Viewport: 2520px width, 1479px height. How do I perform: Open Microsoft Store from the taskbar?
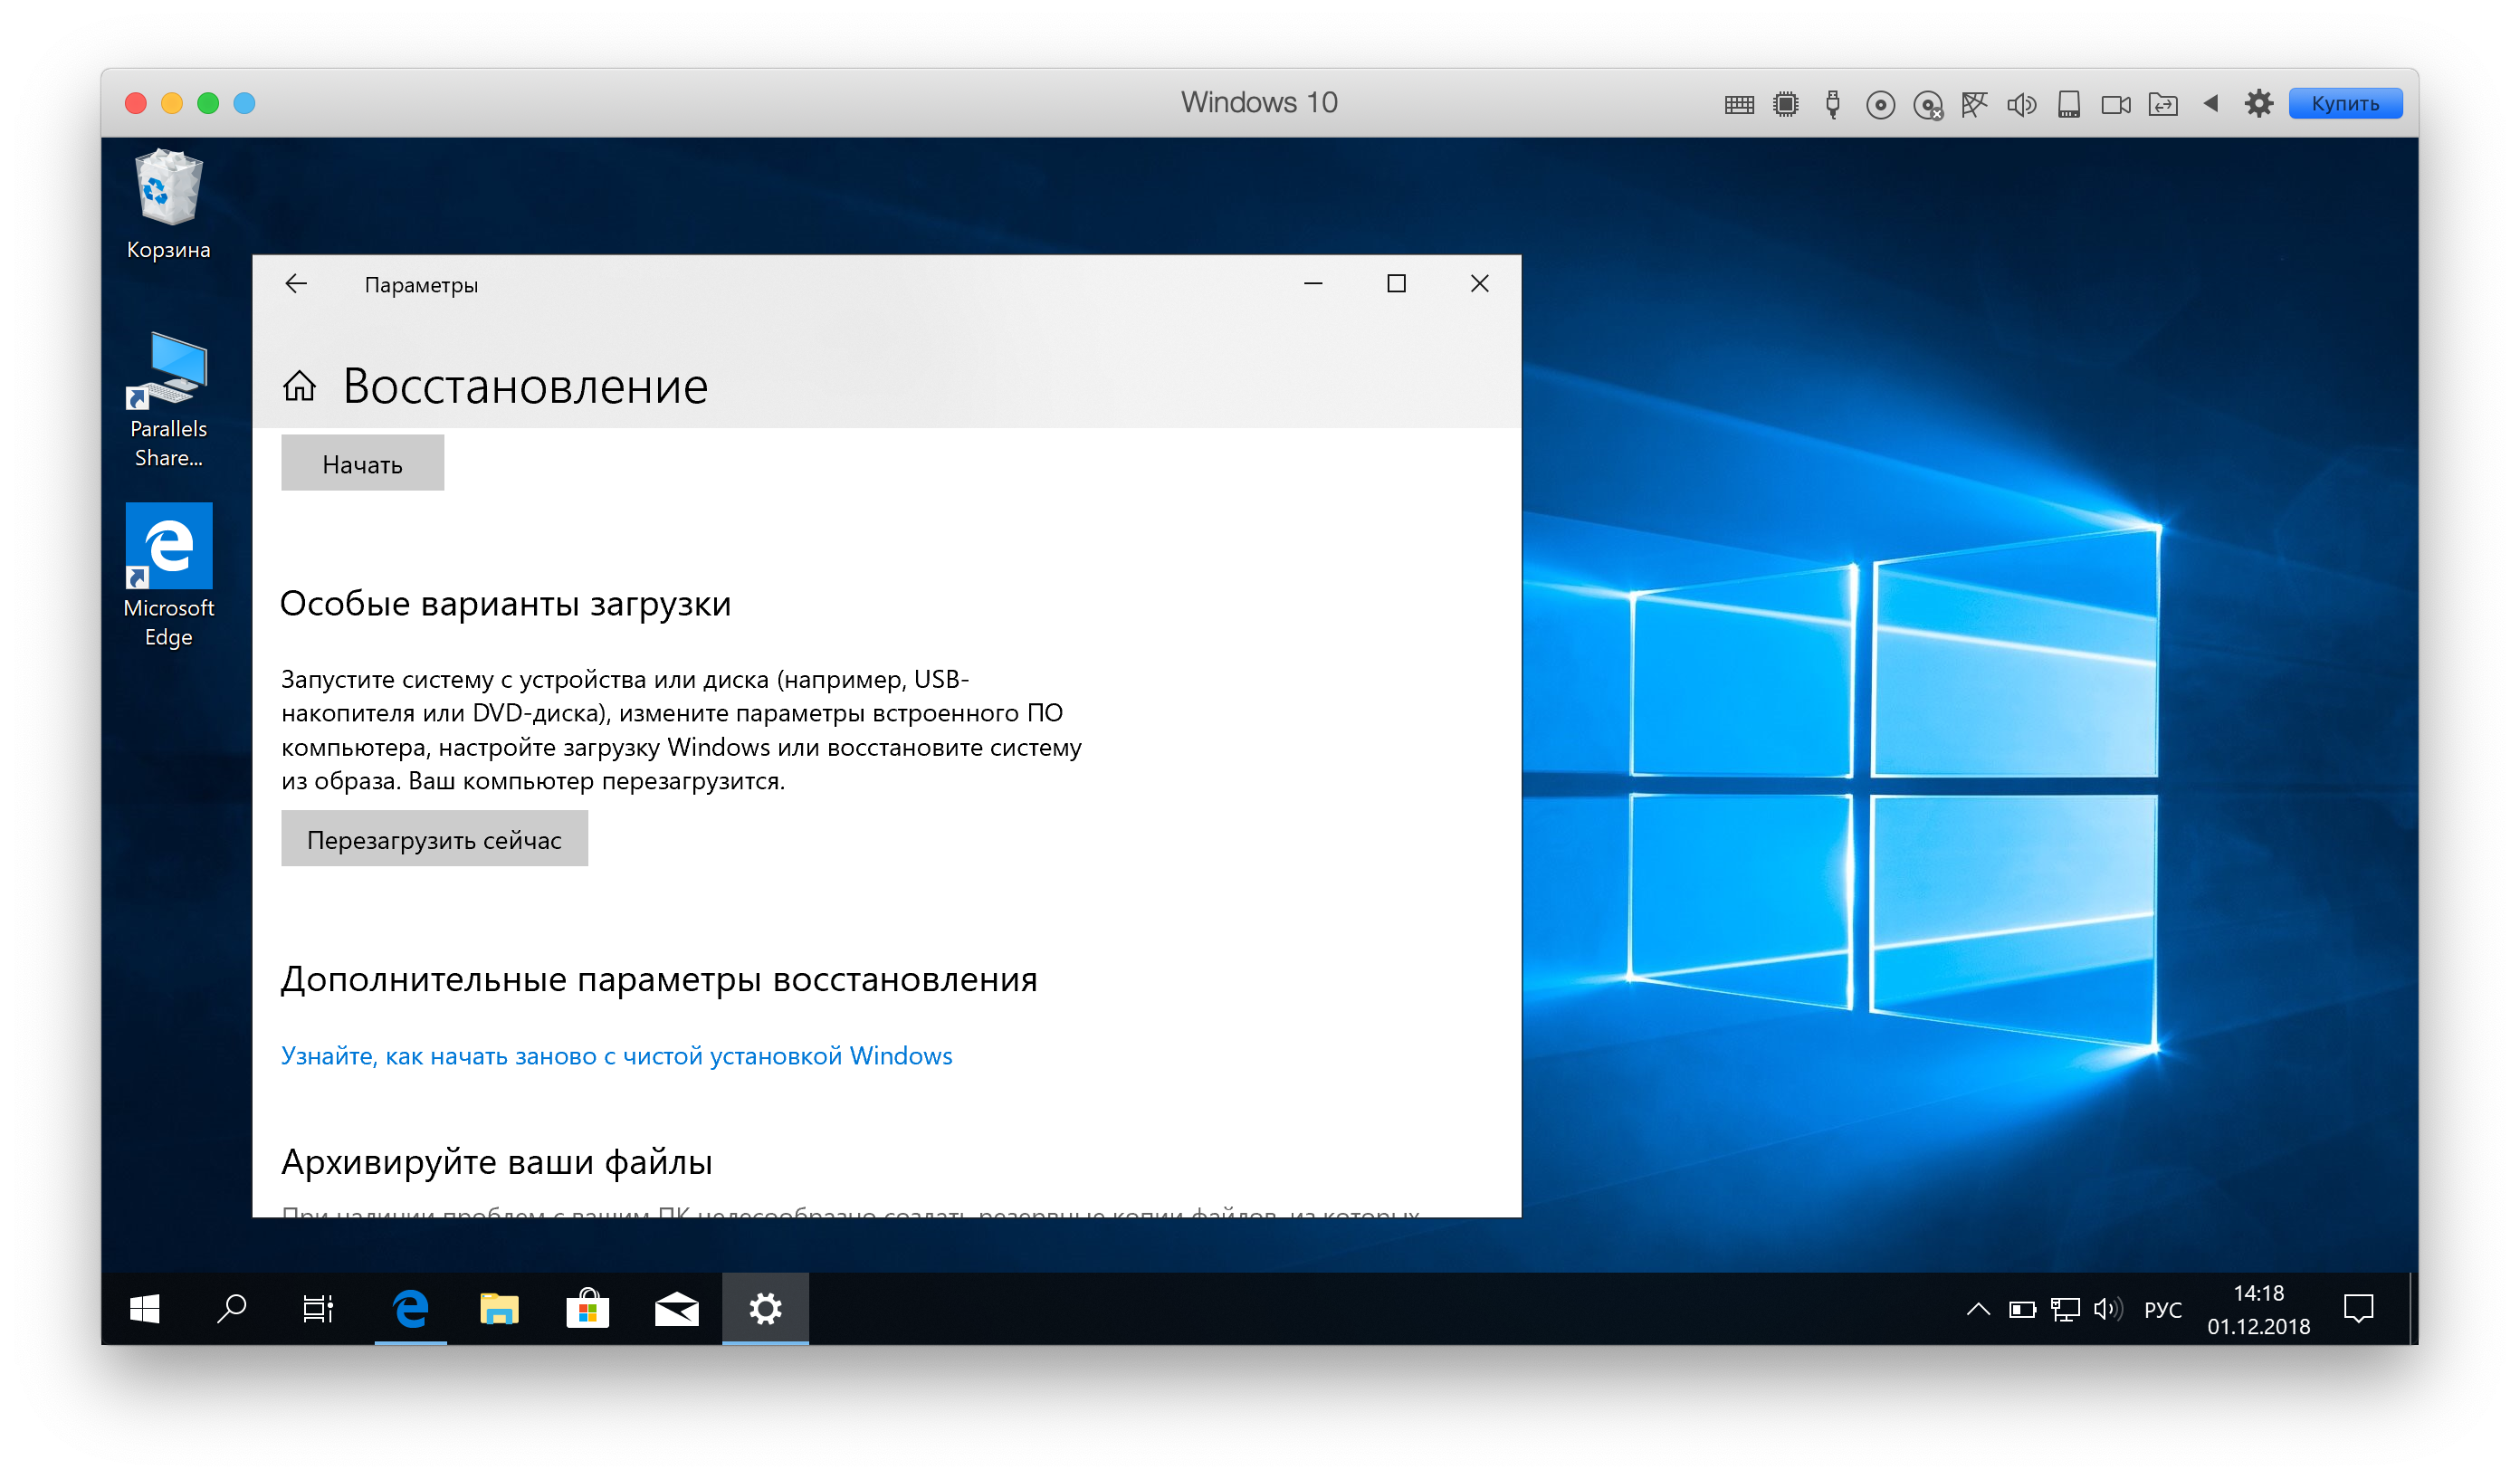click(x=587, y=1308)
